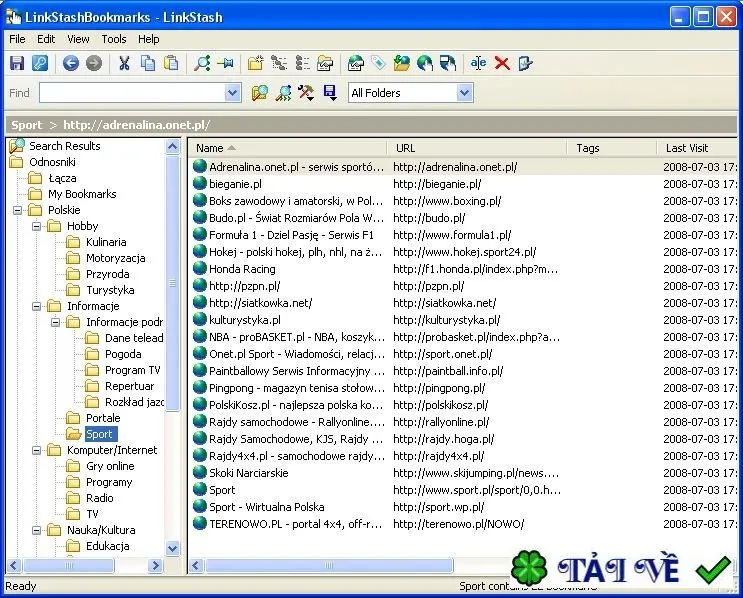The width and height of the screenshot is (743, 598).
Task: Click the red X delete icon
Action: [x=502, y=63]
